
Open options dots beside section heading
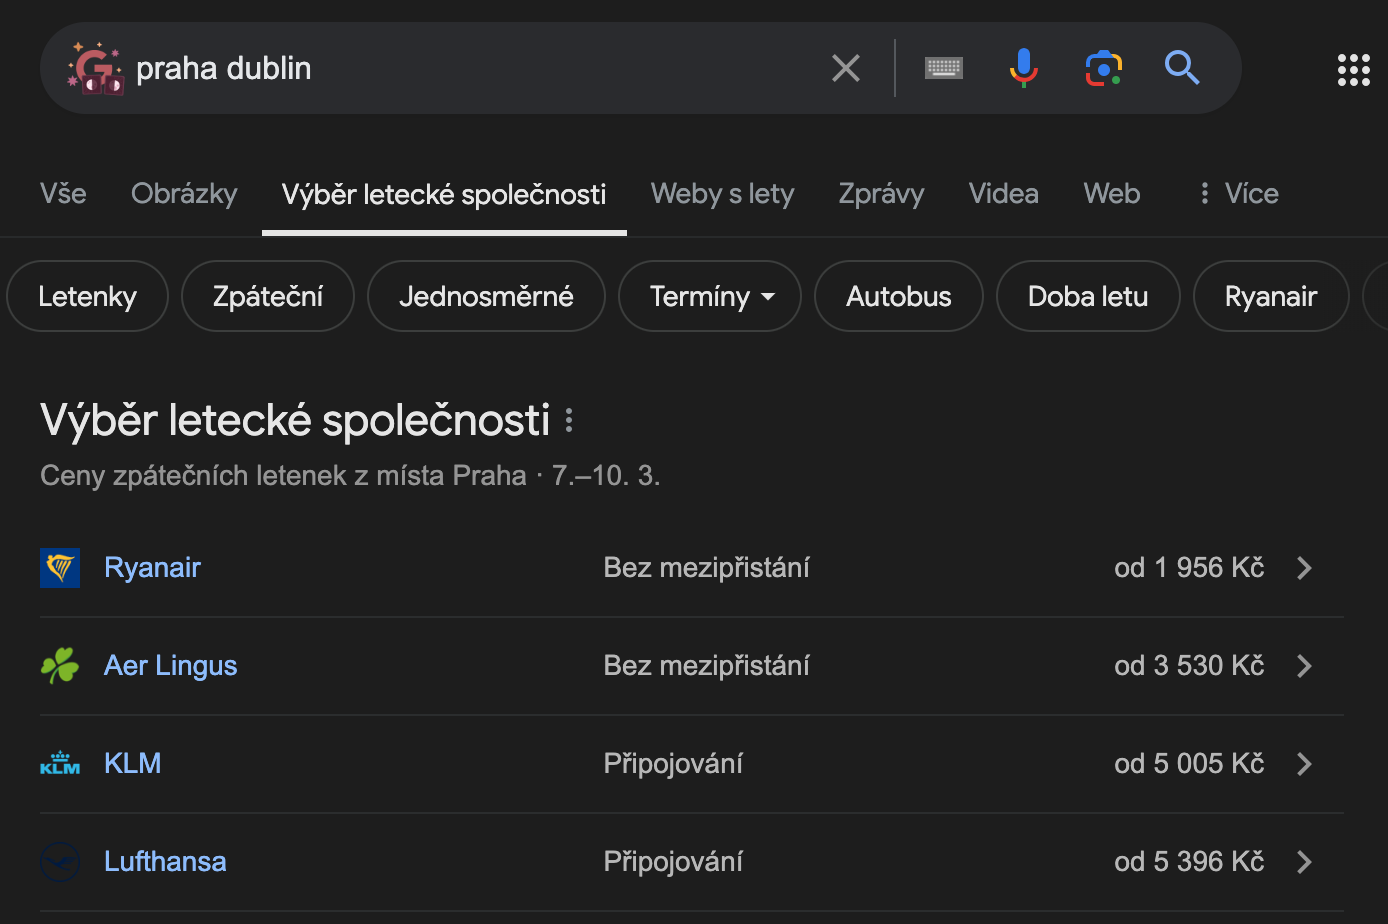click(x=569, y=420)
